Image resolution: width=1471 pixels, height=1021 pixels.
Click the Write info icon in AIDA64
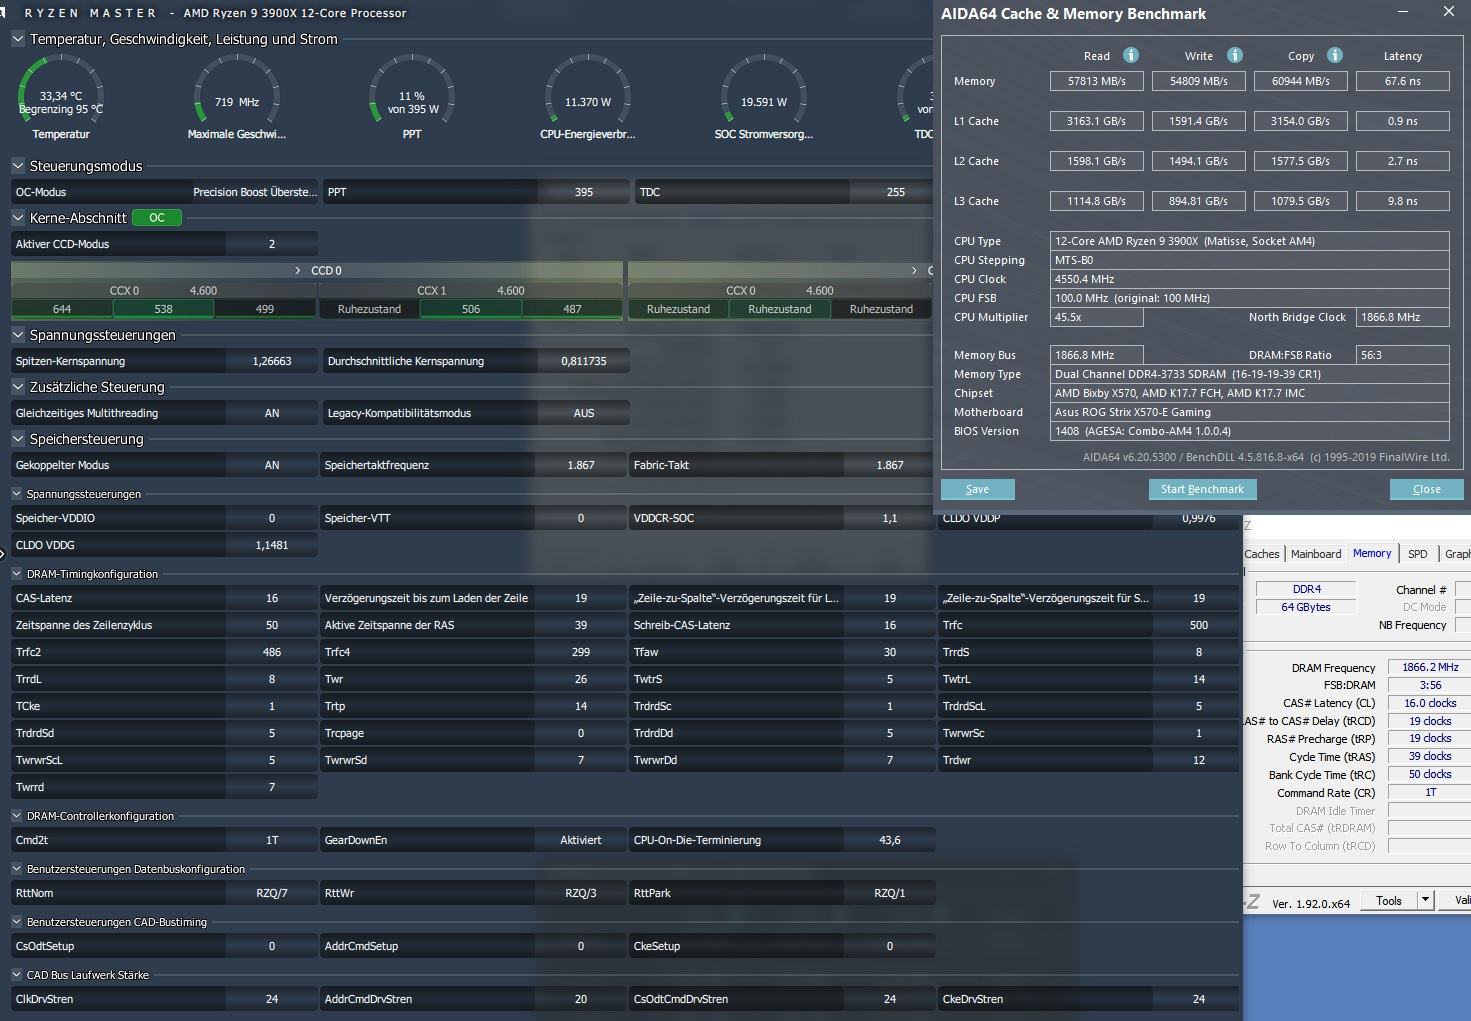(x=1235, y=55)
